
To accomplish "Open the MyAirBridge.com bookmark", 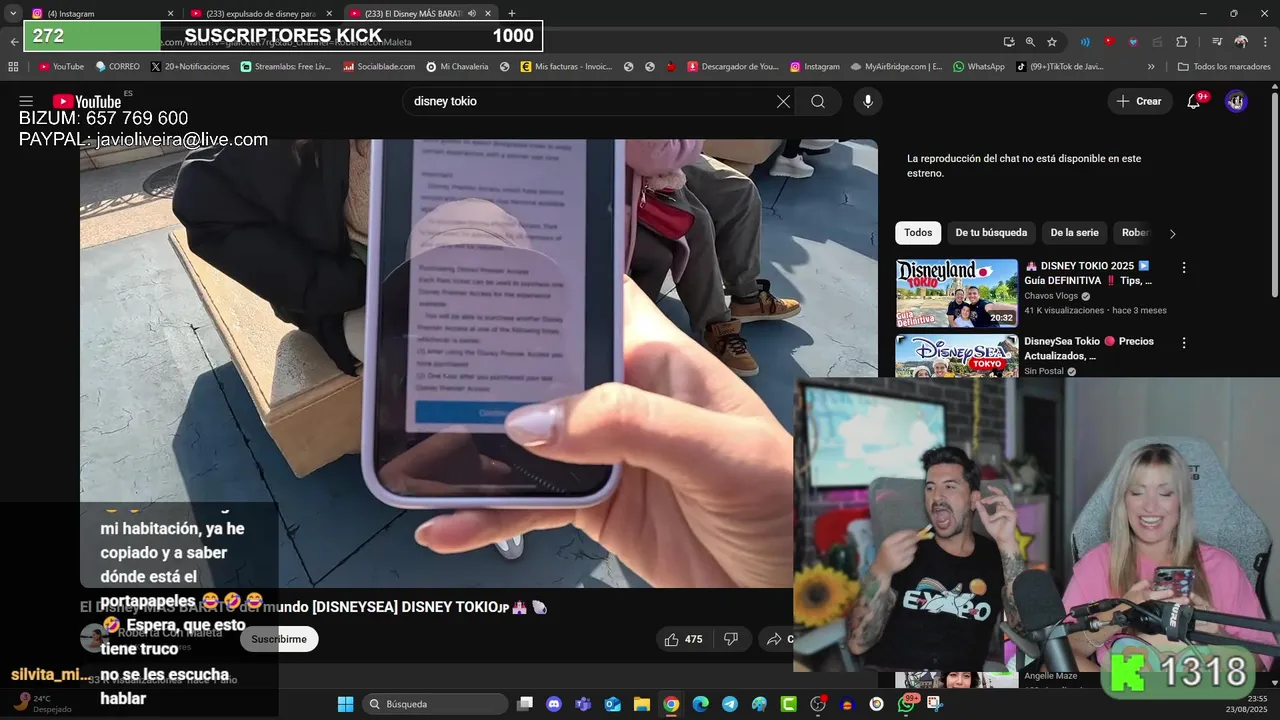I will pos(896,66).
